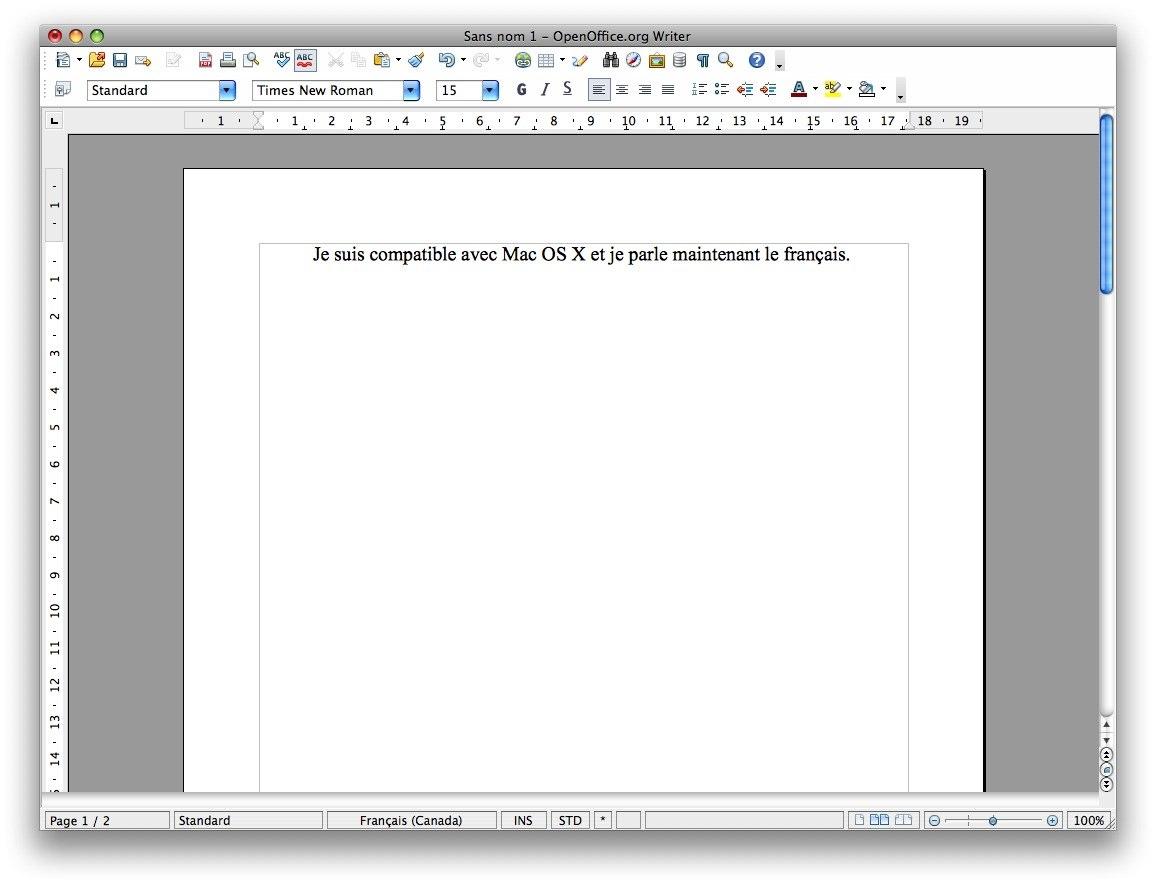Set centered paragraph alignment

(x=622, y=90)
